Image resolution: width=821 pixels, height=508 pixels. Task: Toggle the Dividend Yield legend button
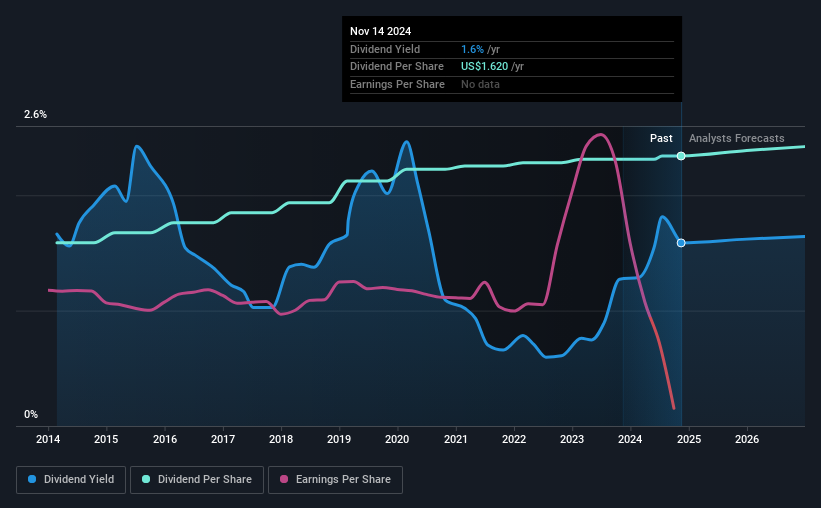(x=71, y=480)
